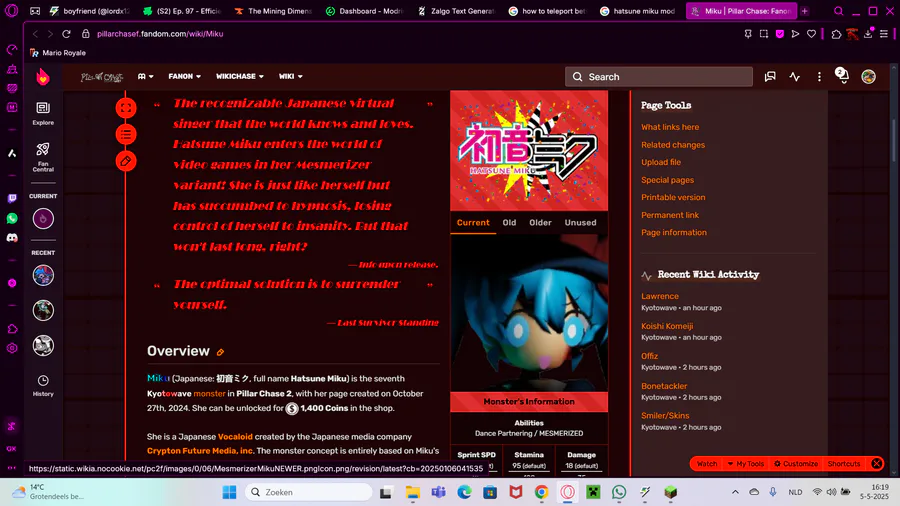This screenshot has height=506, width=900.
Task: Open the three-dots more menu in wiki header
Action: point(819,76)
